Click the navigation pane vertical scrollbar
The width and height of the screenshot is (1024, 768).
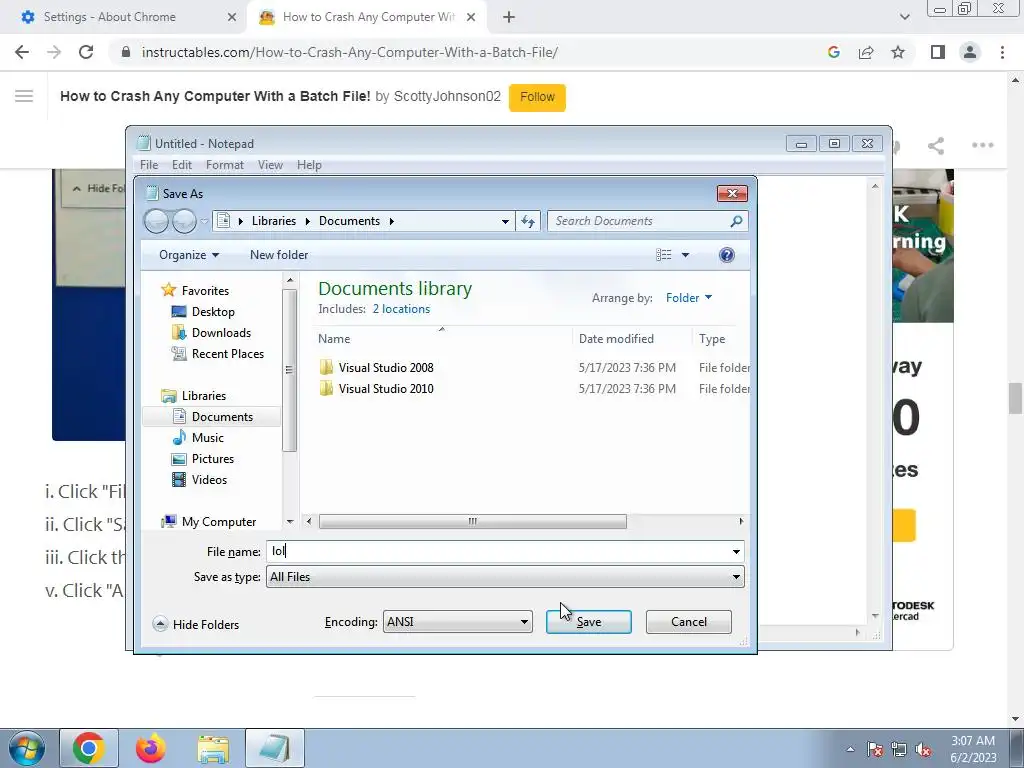(290, 370)
